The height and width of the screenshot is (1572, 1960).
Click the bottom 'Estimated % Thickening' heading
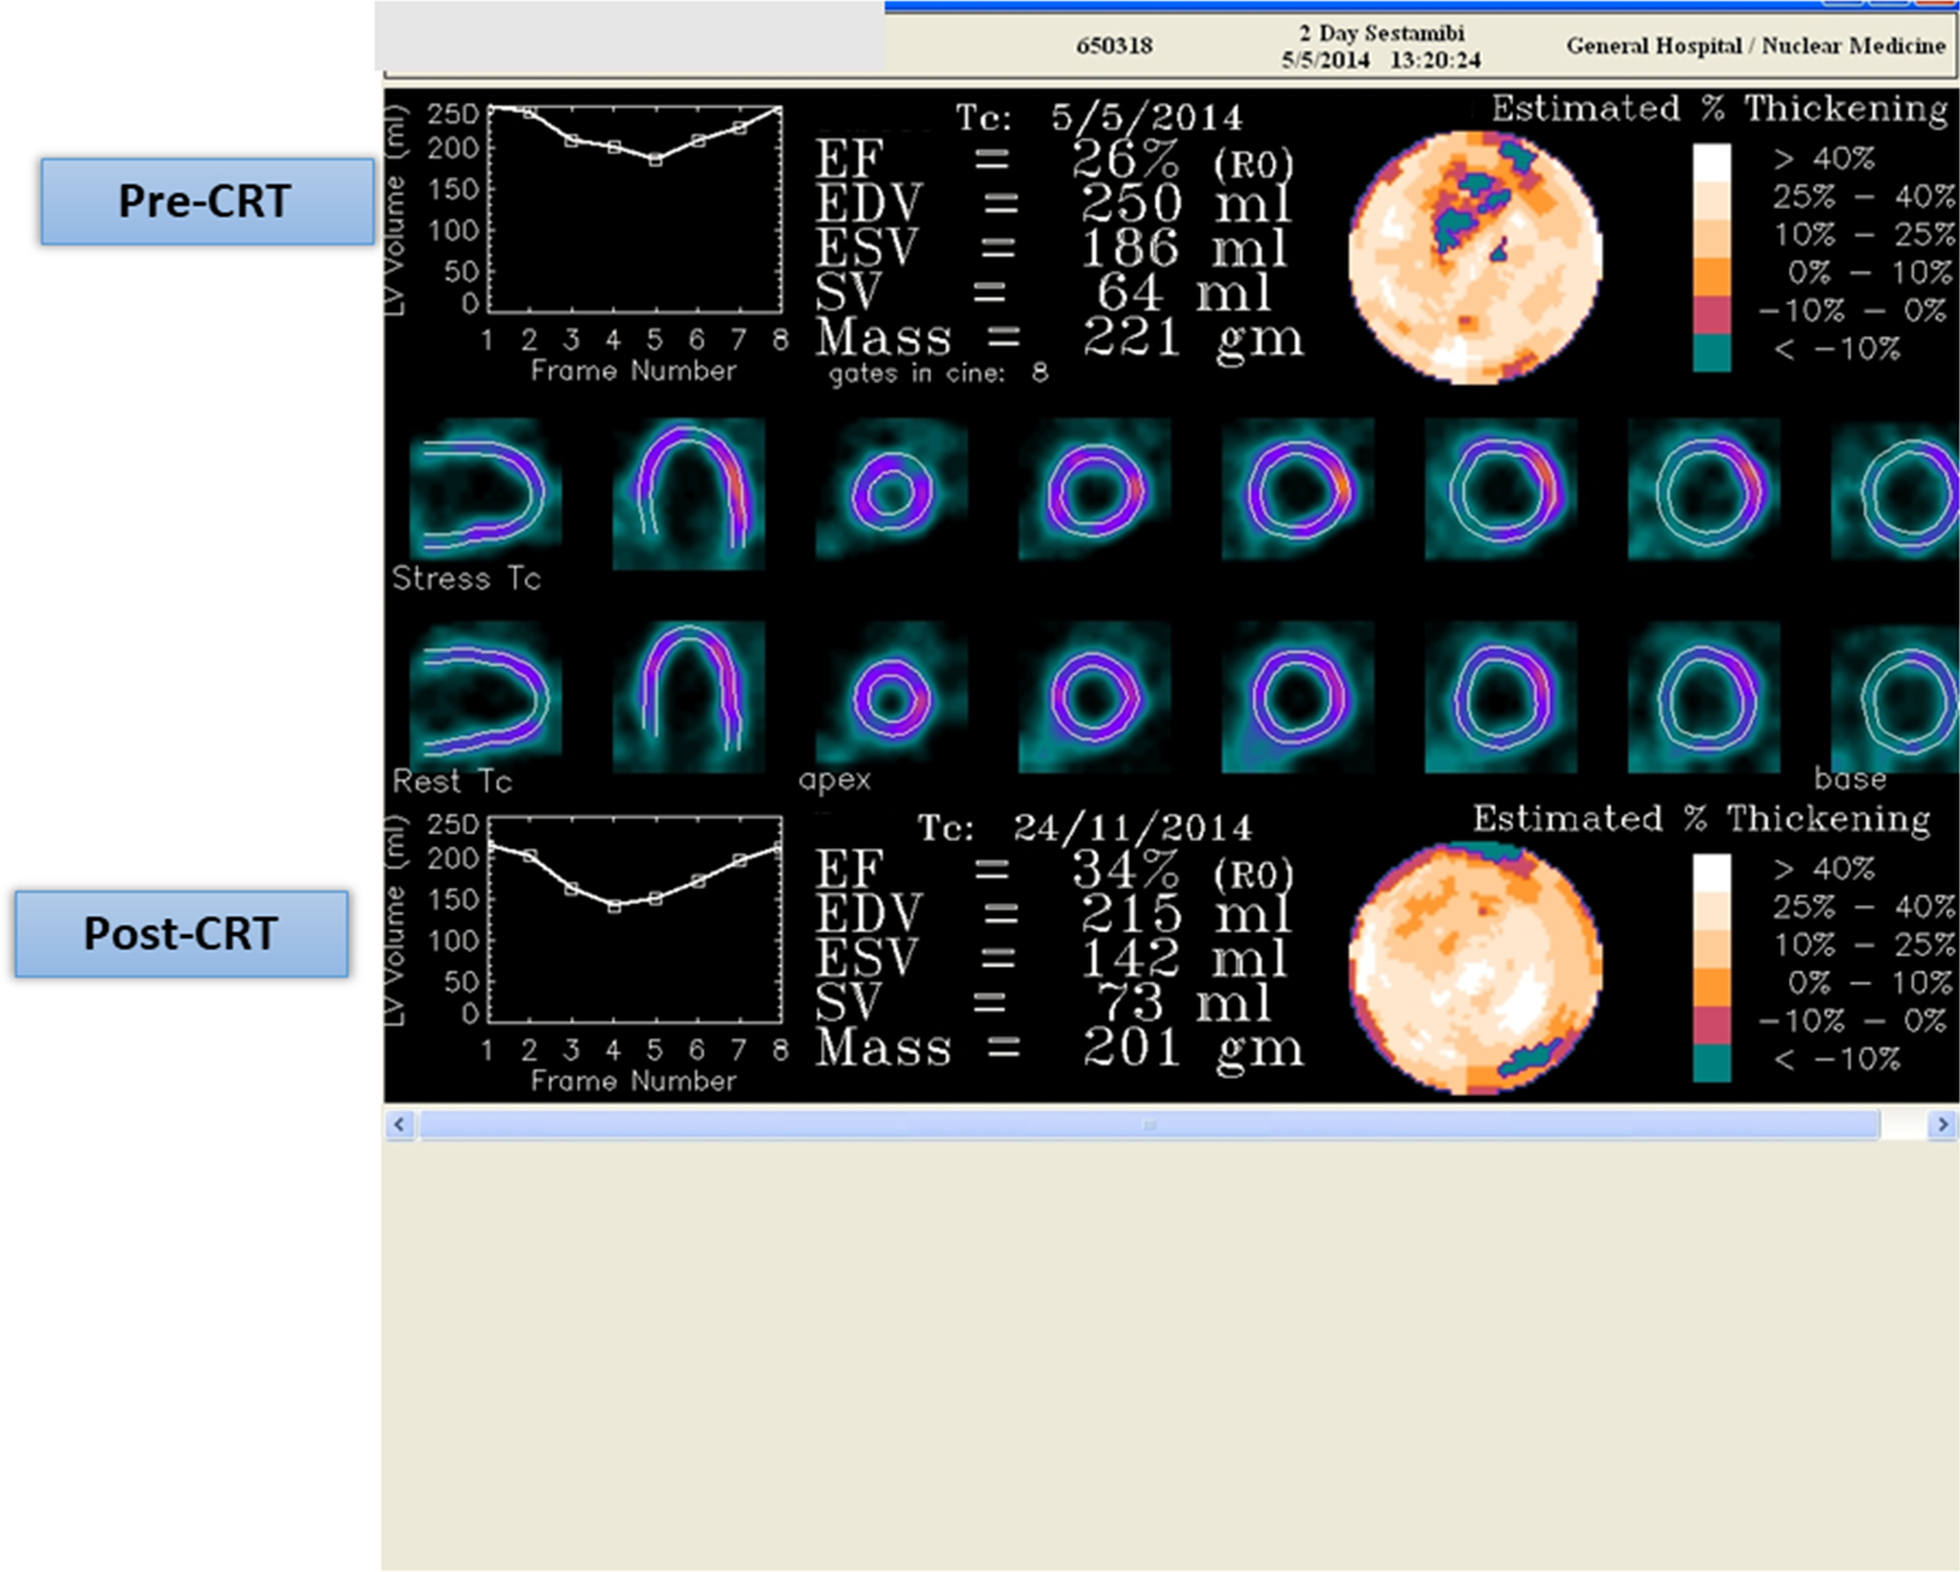click(1702, 818)
